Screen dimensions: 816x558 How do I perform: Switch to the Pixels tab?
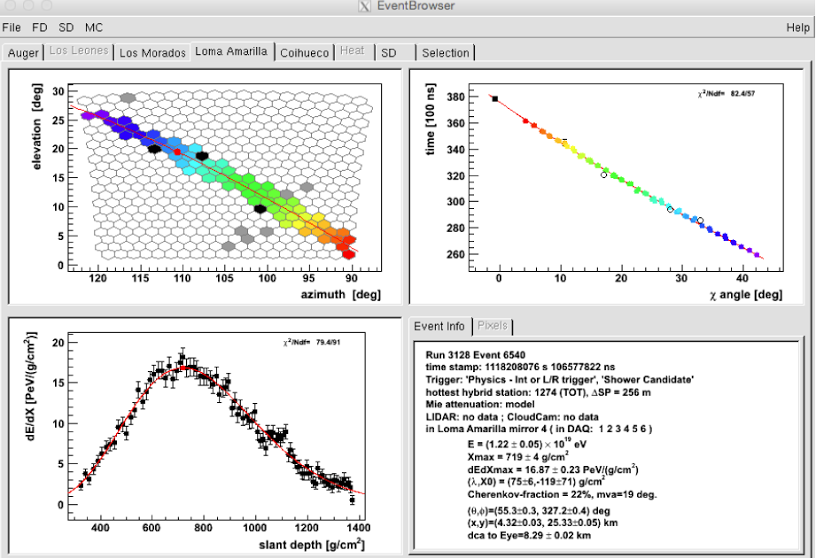click(x=492, y=326)
